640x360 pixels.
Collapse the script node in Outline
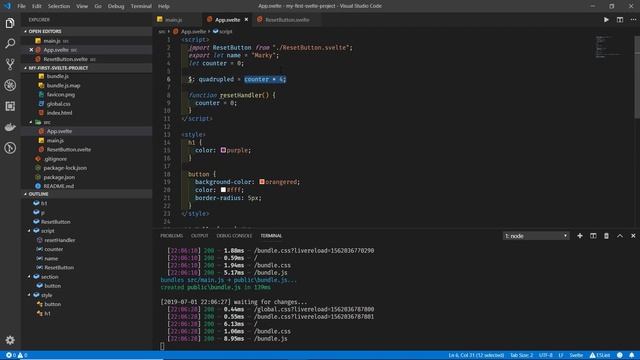point(29,231)
